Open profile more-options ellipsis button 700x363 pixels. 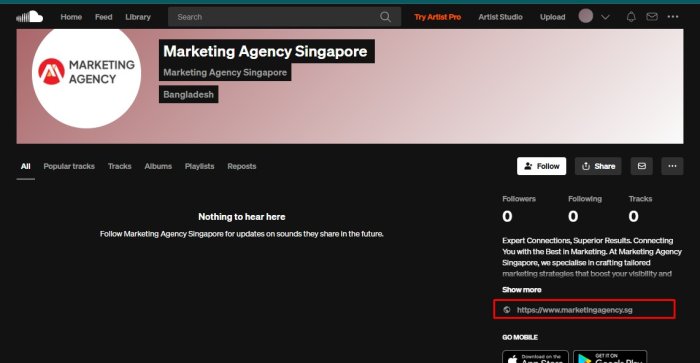pyautogui.click(x=672, y=166)
